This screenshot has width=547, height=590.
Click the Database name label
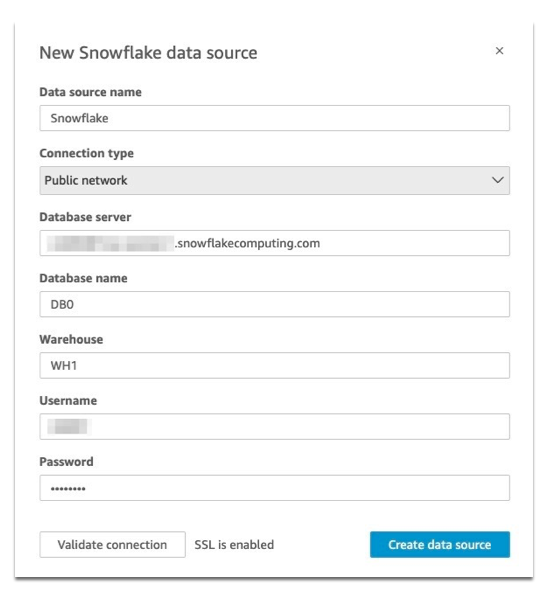tap(83, 278)
